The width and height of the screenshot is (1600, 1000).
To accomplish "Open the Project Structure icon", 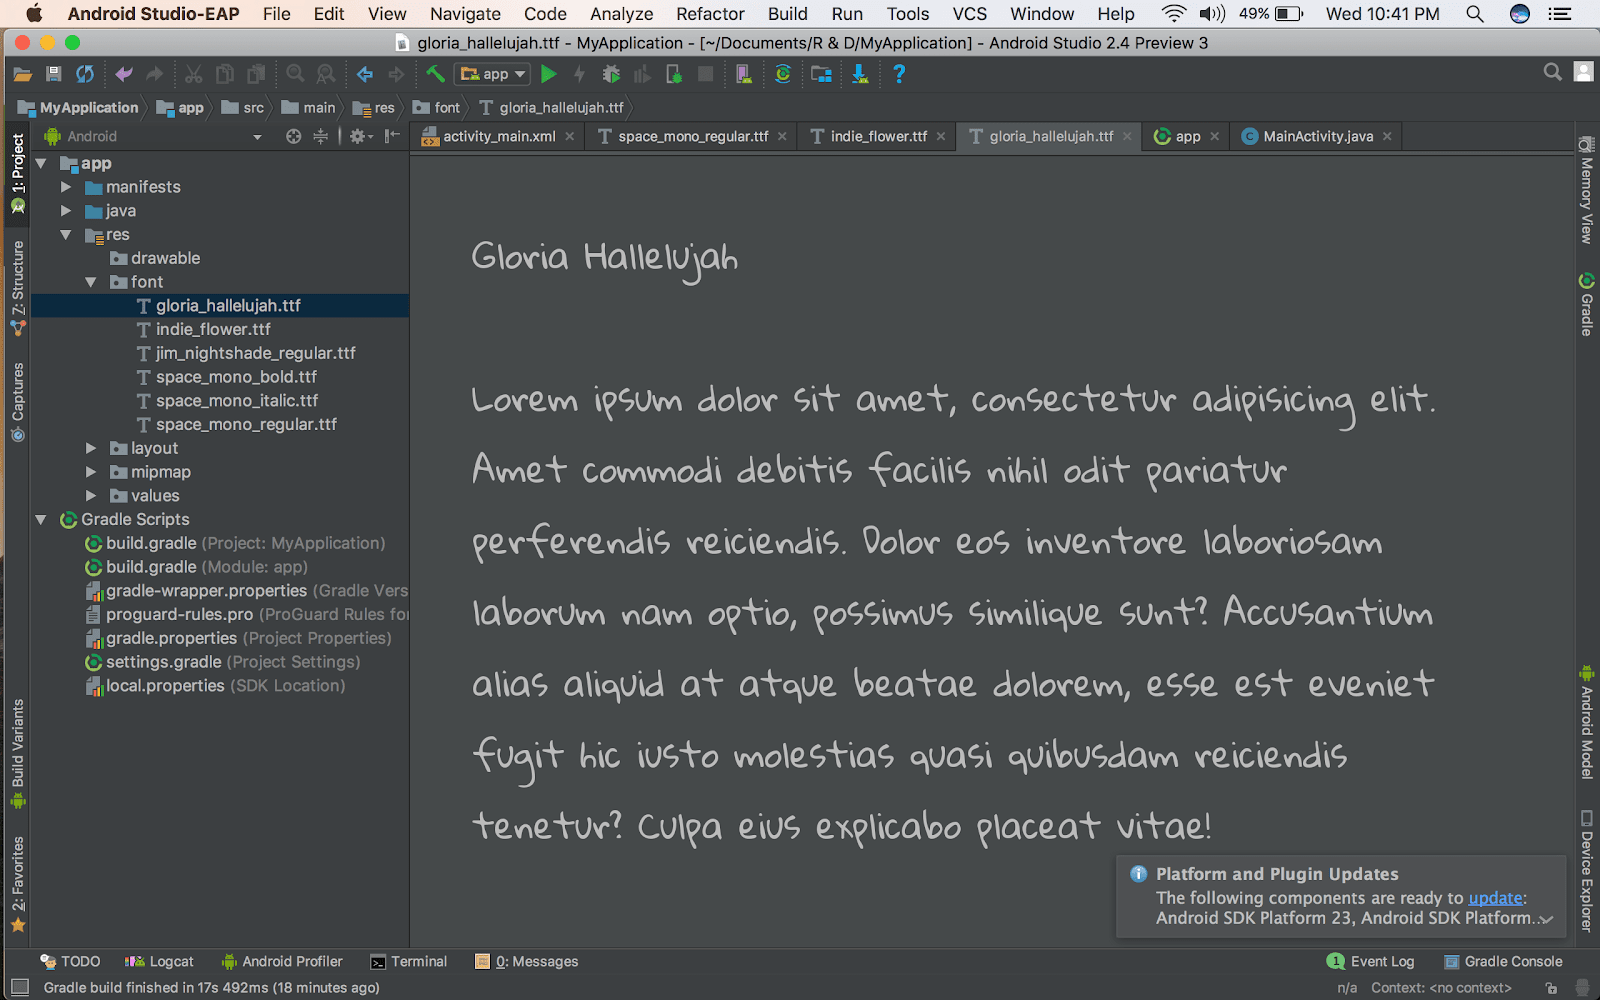I will 821,74.
